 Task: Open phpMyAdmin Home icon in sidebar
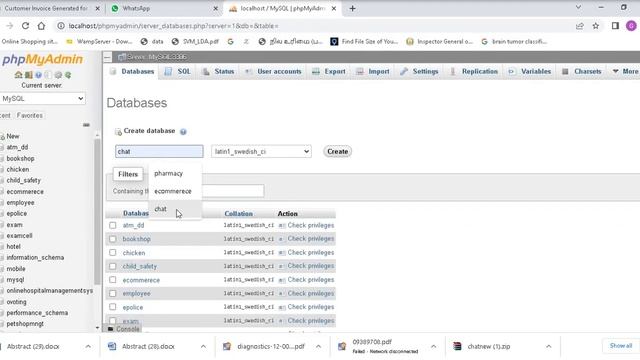[18, 75]
